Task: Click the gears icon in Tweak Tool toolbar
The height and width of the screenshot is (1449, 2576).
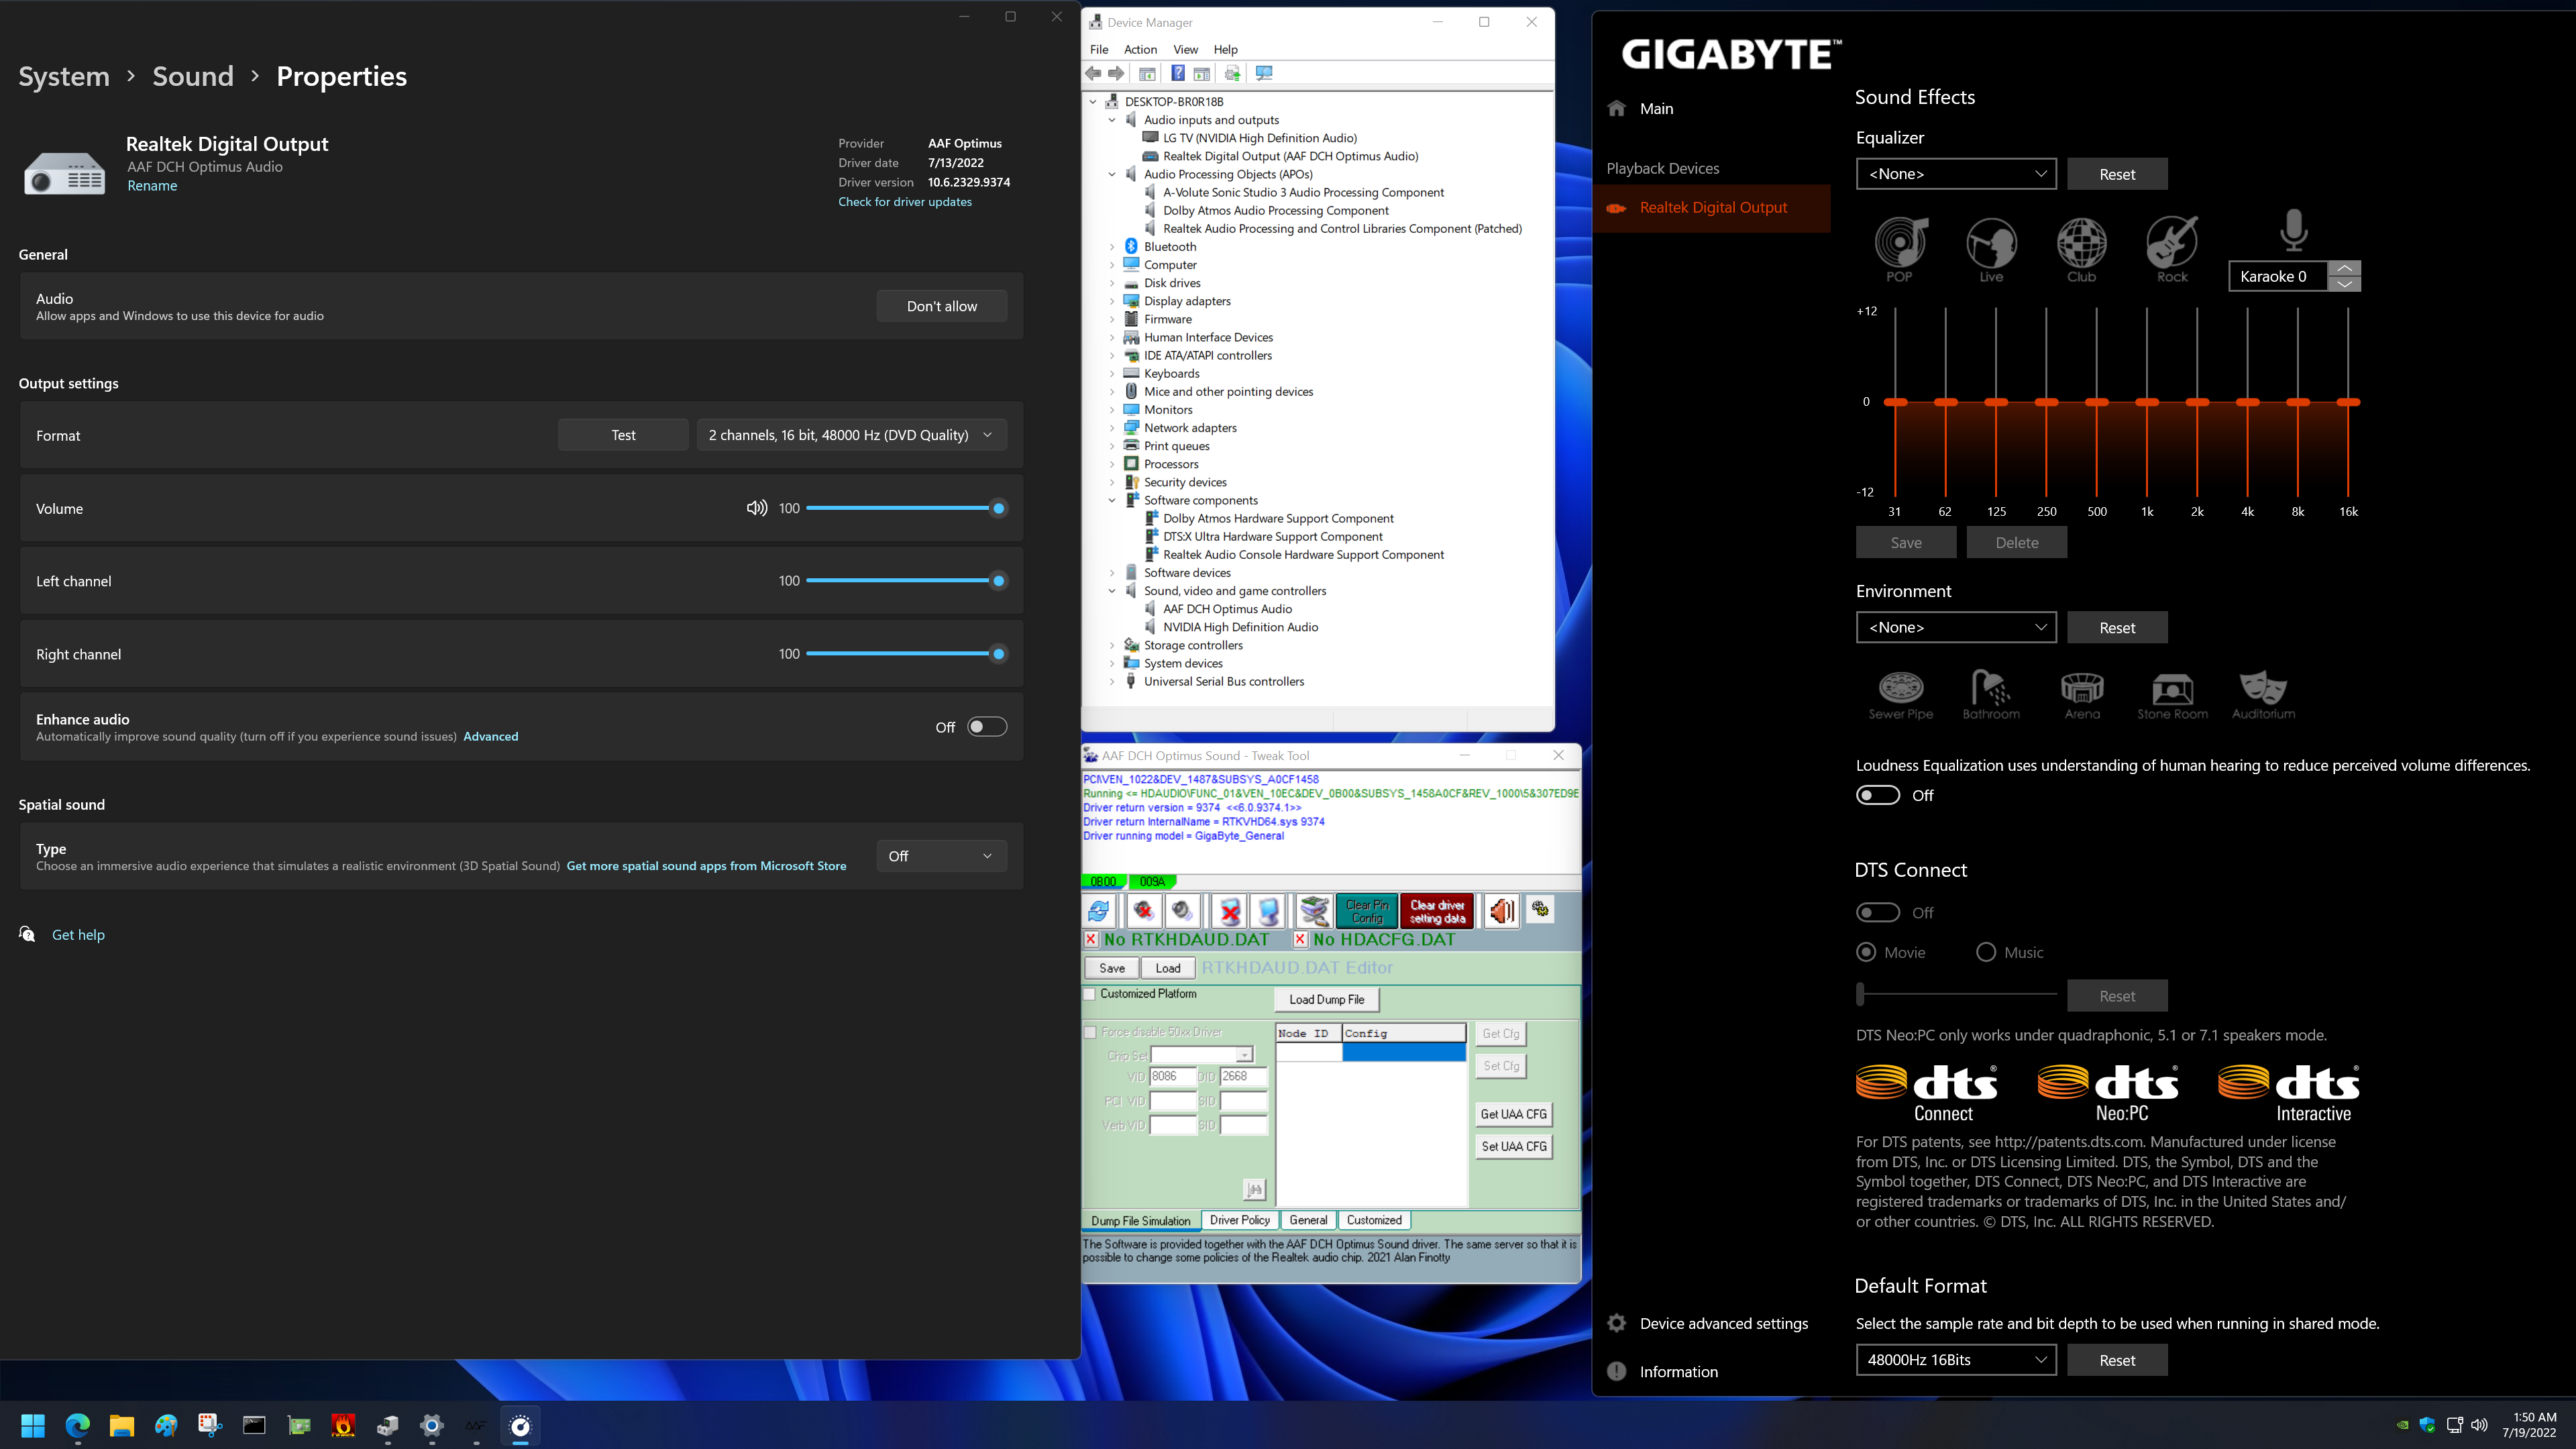Action: [1541, 909]
